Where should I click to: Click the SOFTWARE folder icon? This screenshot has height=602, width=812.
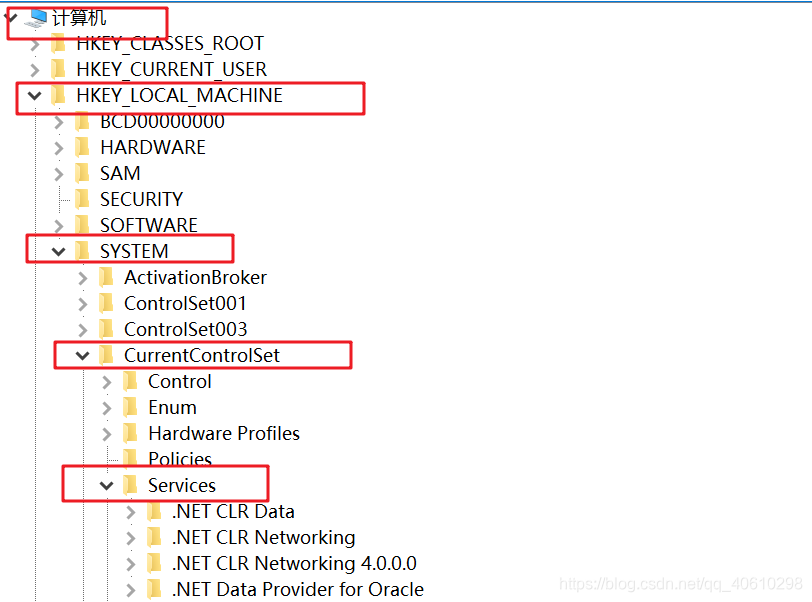tap(82, 225)
